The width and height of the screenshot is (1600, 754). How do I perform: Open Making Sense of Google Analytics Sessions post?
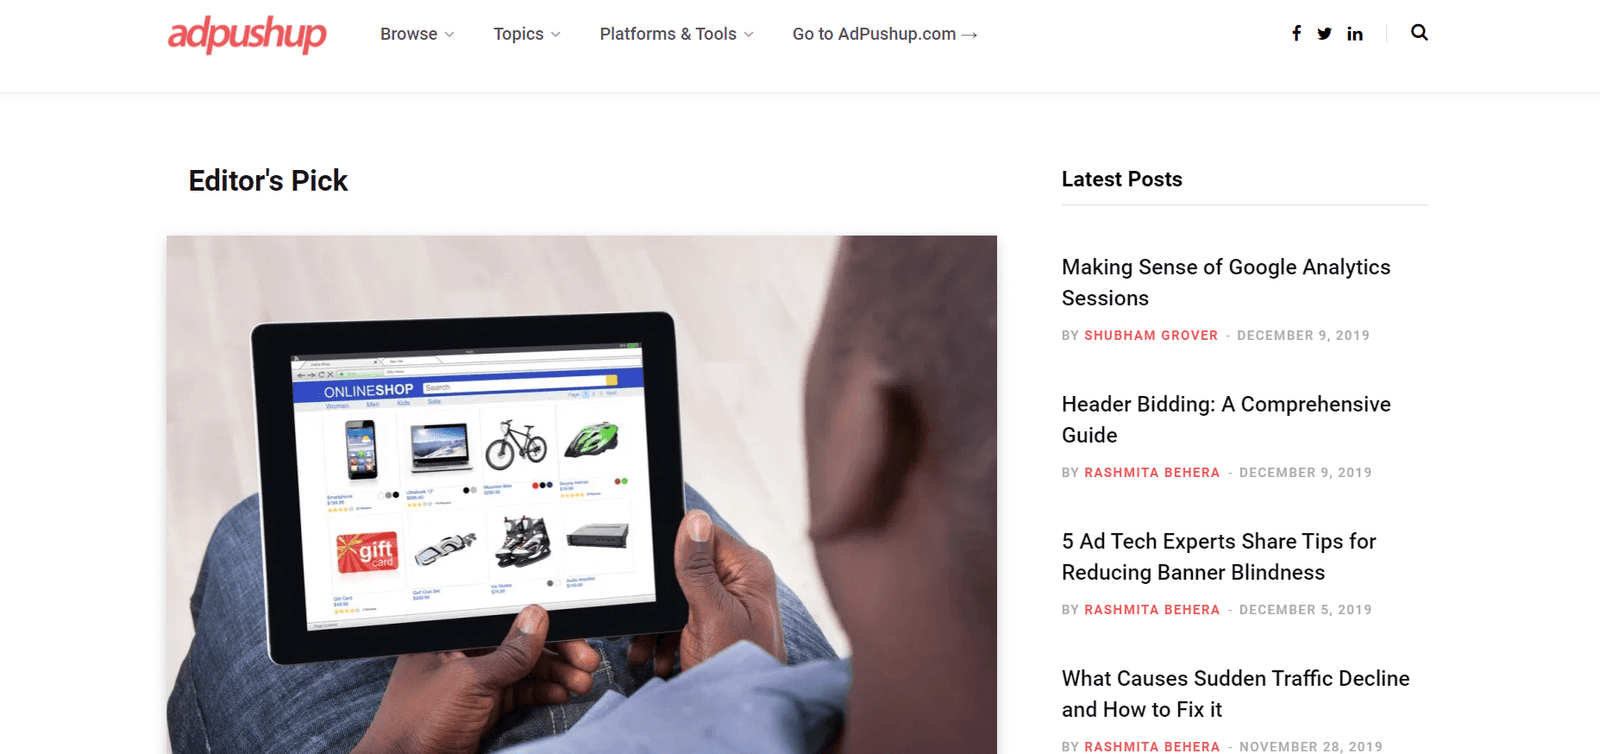(1226, 282)
